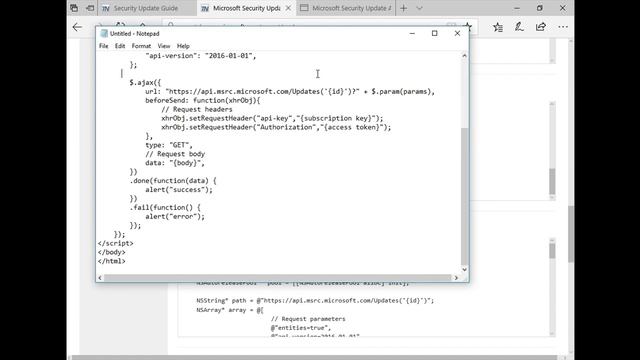This screenshot has width=640, height=360.
Task: Click the url line with api.msrc.microsoft.com
Action: click(x=290, y=91)
